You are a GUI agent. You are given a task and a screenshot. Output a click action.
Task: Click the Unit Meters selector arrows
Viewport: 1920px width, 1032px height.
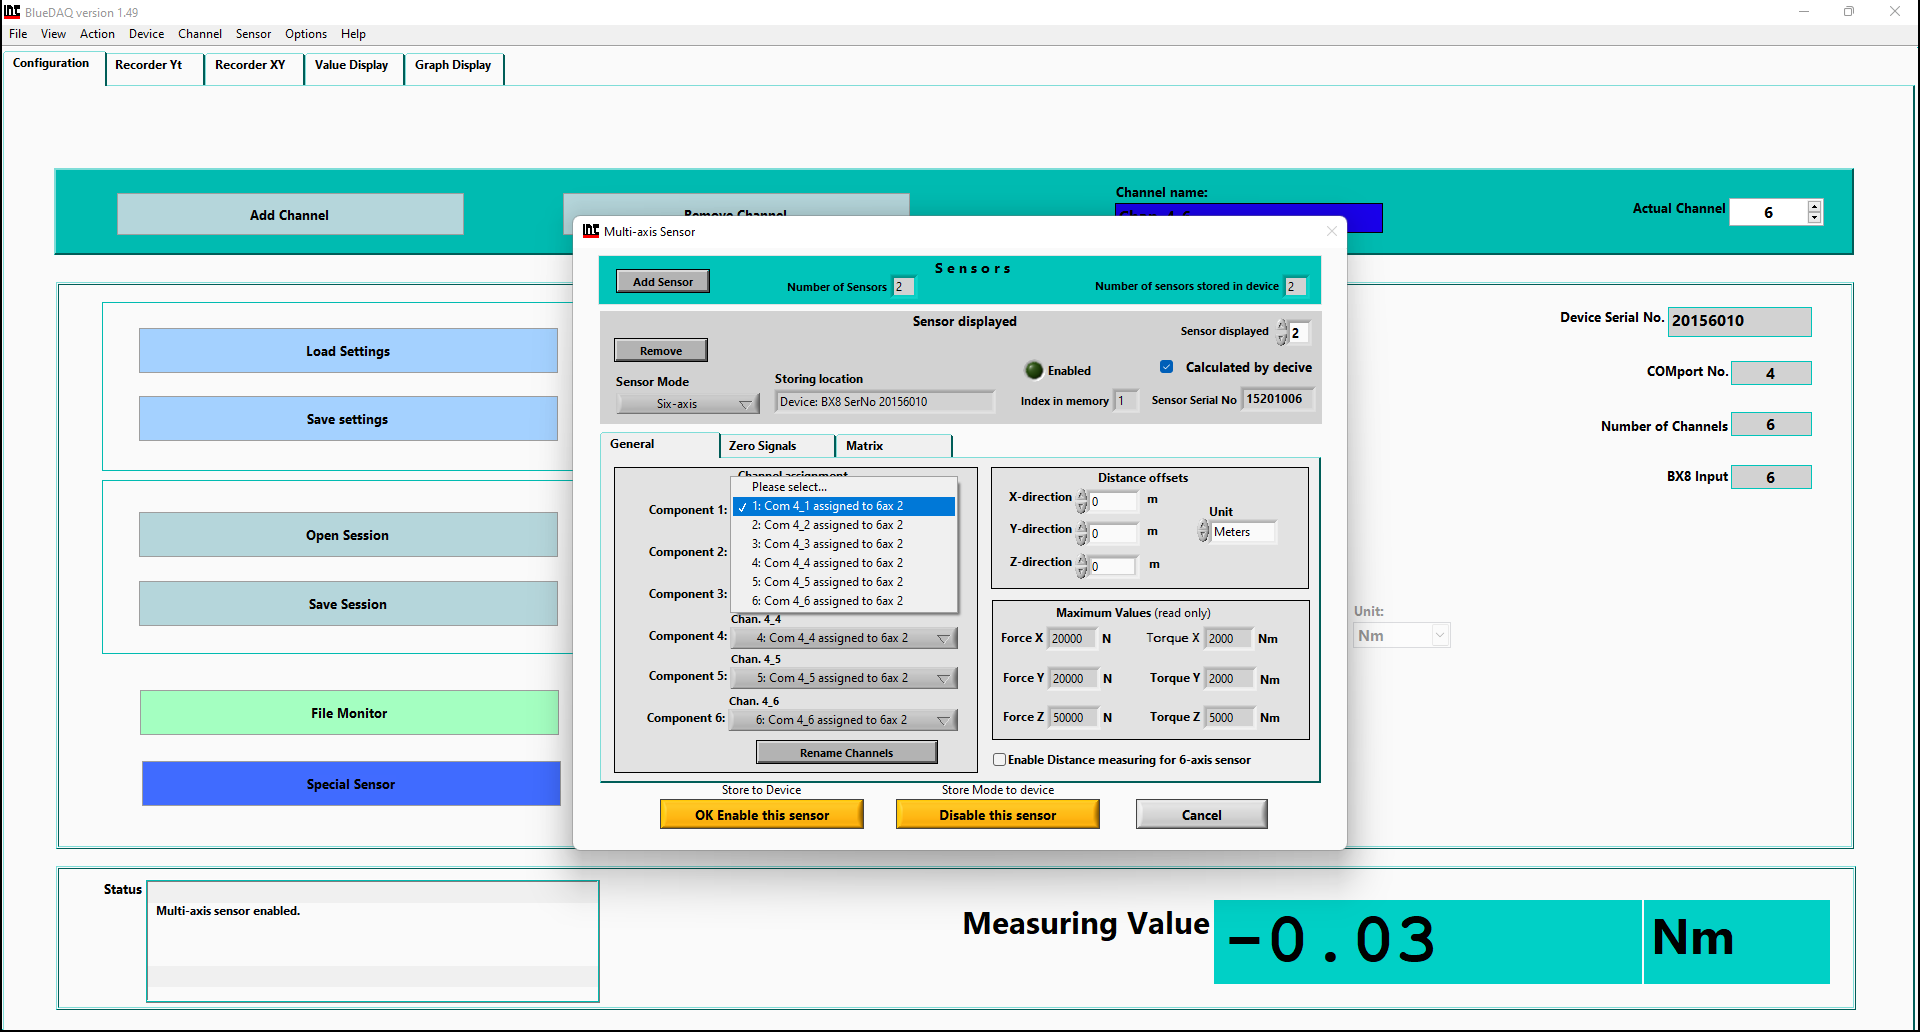(x=1204, y=532)
